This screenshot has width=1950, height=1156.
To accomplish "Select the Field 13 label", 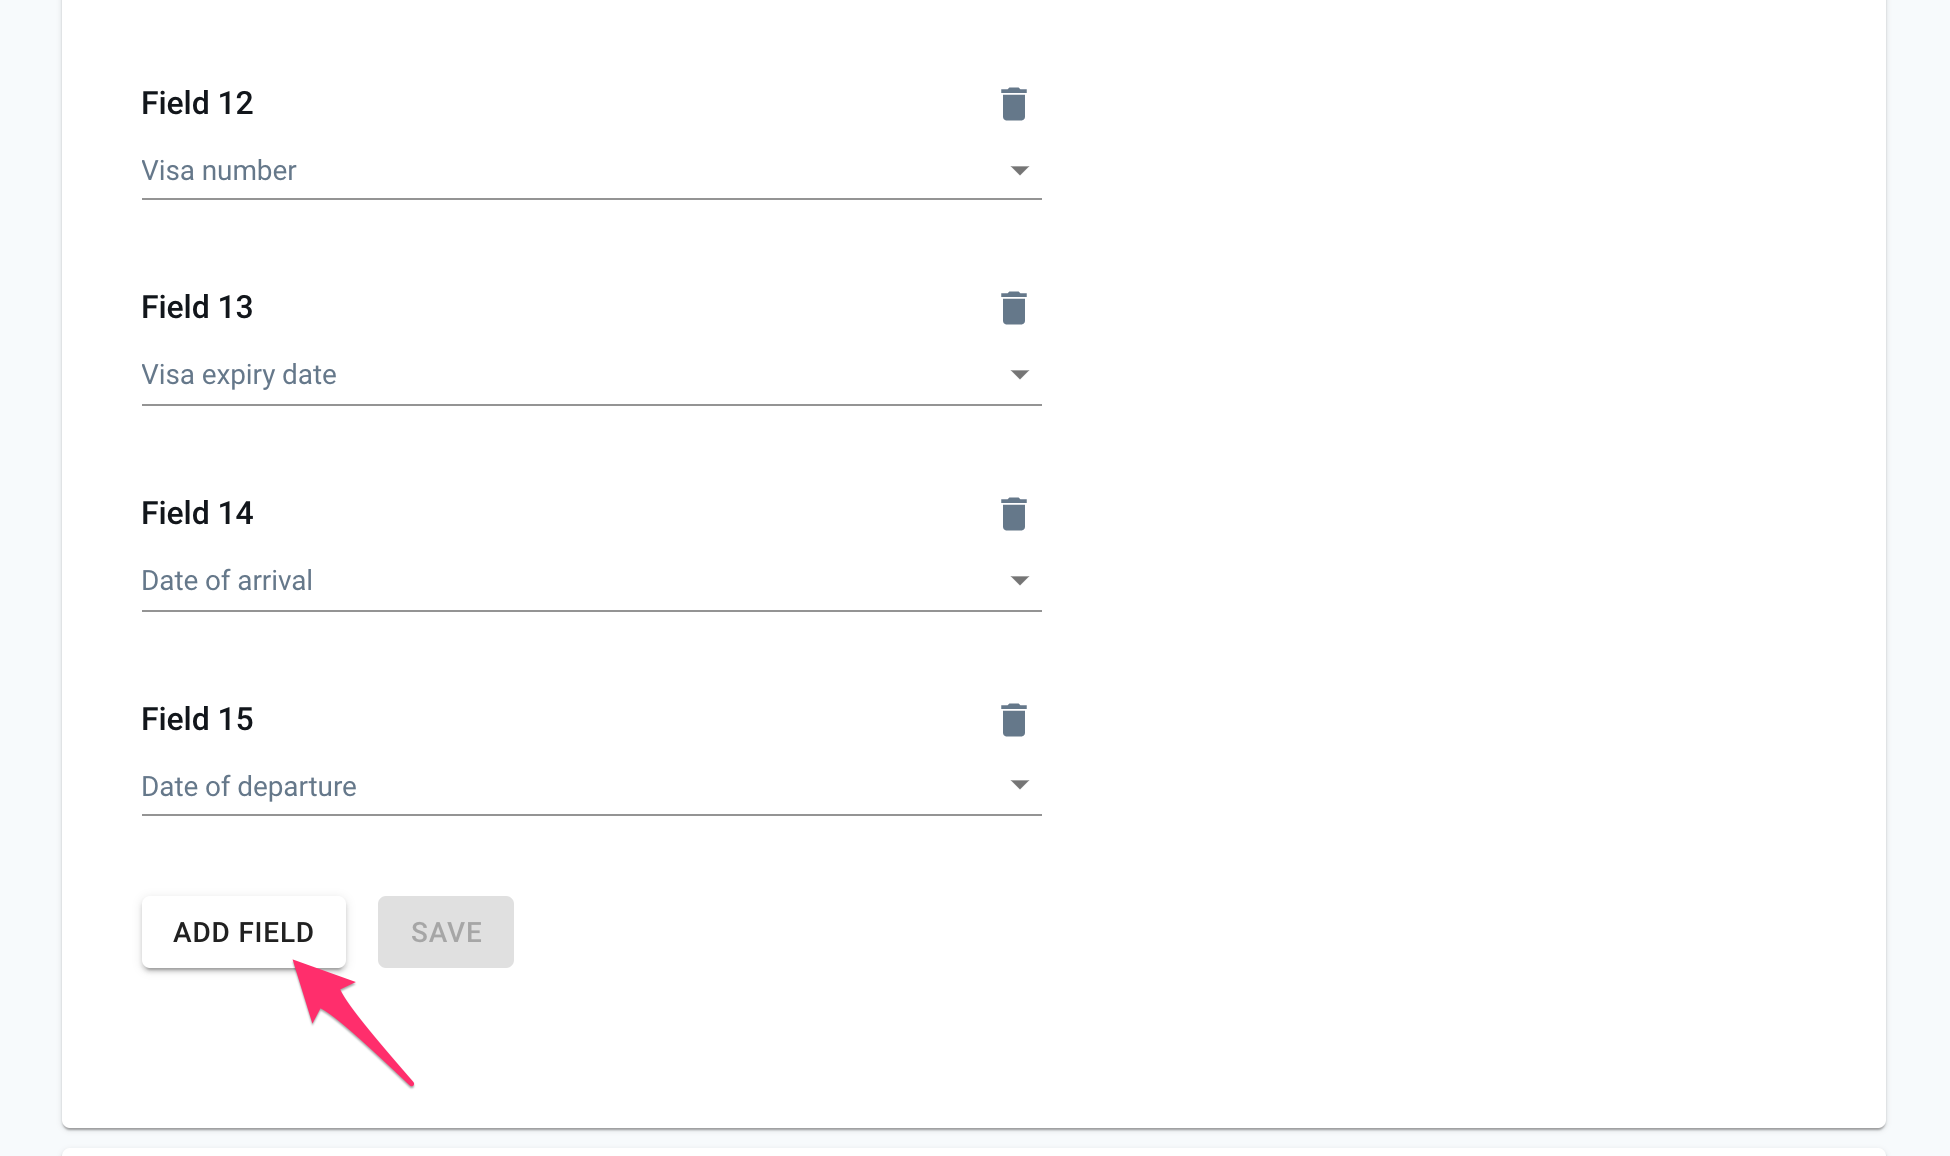I will pyautogui.click(x=197, y=307).
